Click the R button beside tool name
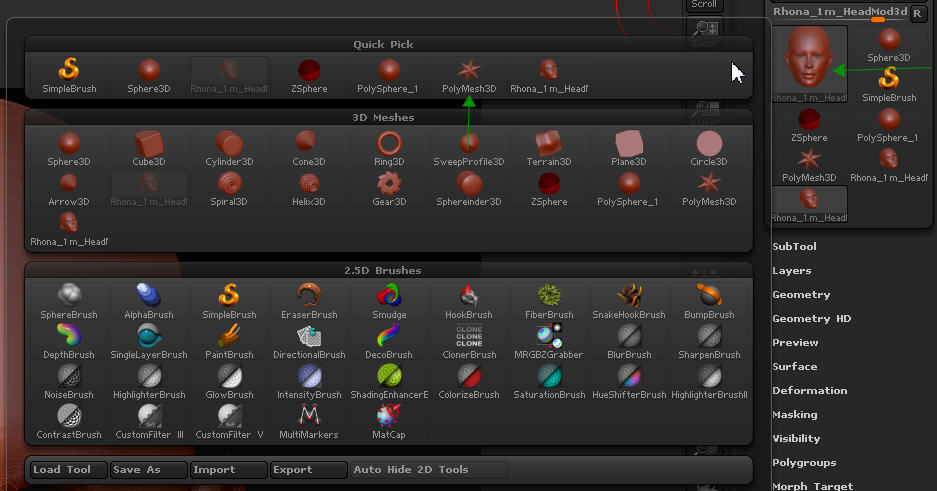 point(917,13)
